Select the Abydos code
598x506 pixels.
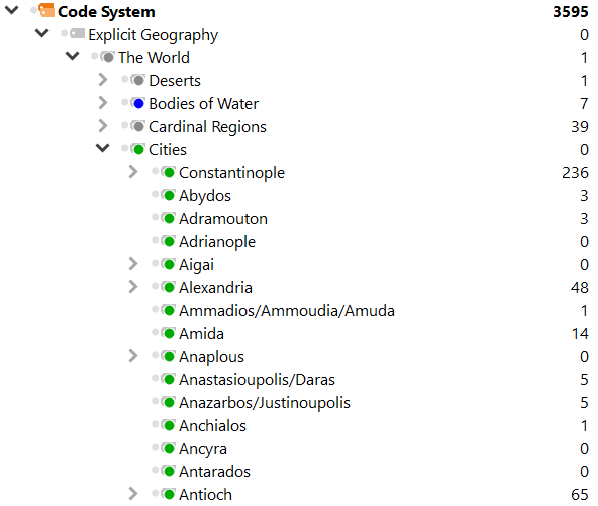click(205, 196)
